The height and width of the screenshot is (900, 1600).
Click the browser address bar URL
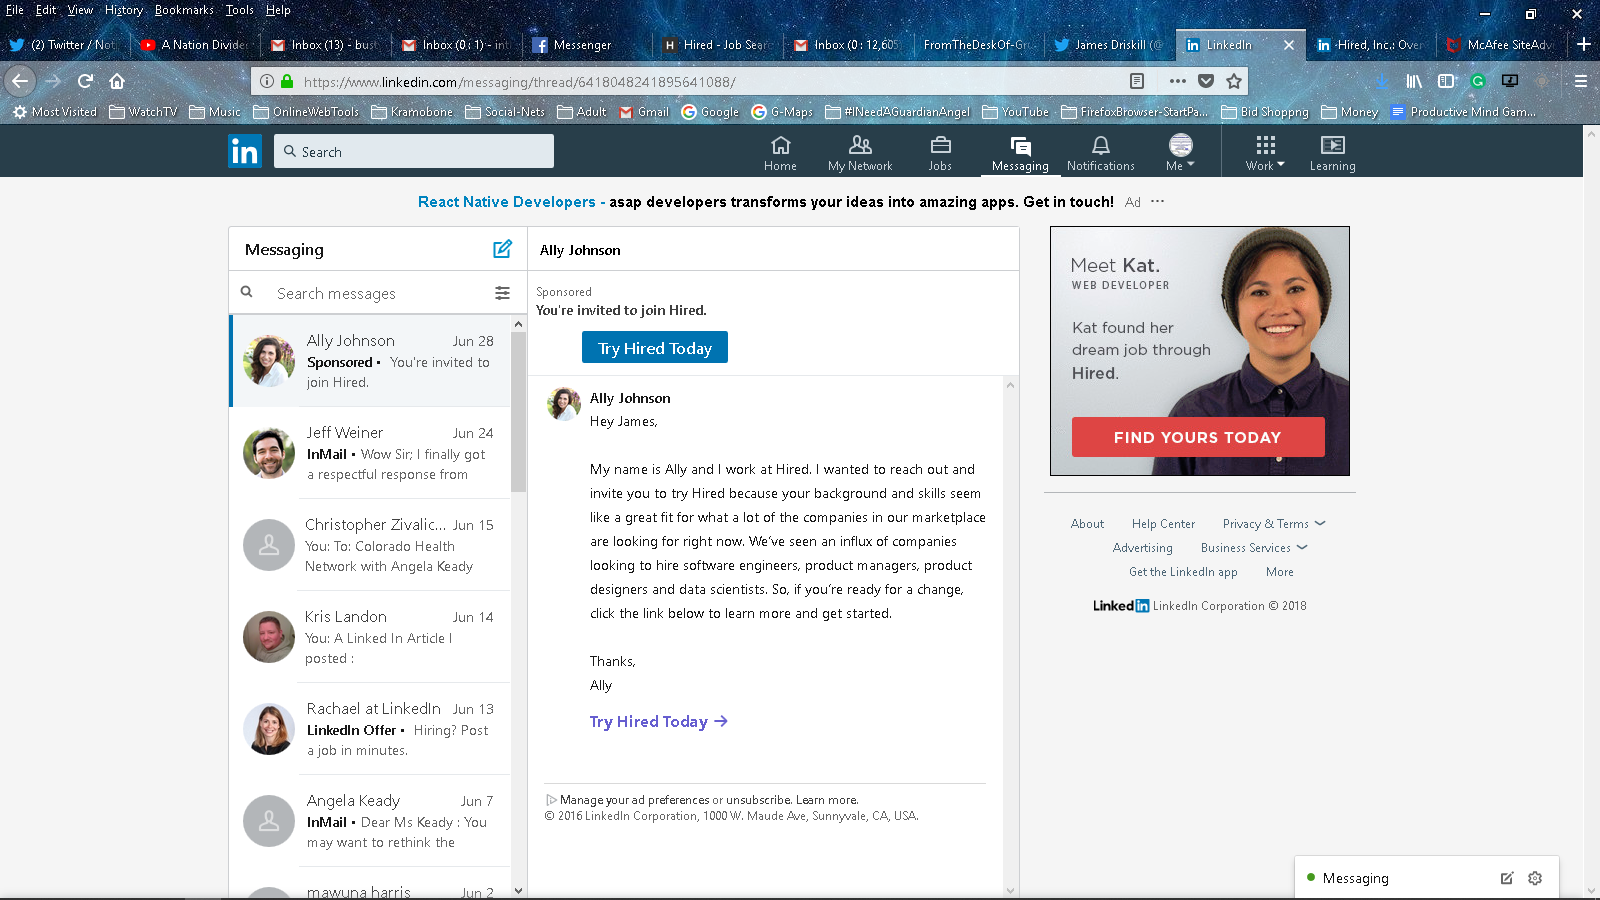[x=519, y=82]
